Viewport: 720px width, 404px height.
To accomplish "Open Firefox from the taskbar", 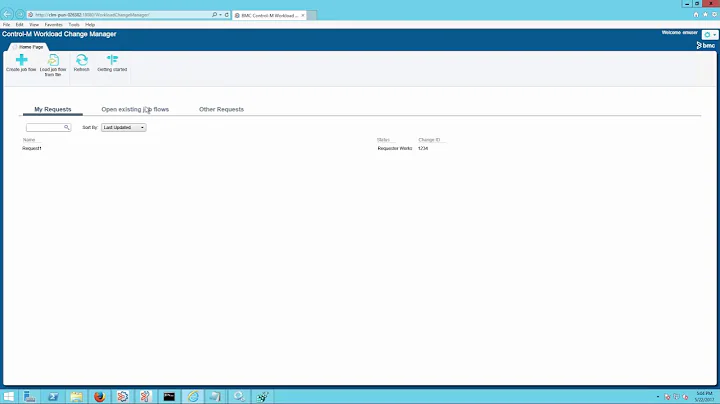I will (x=100, y=397).
